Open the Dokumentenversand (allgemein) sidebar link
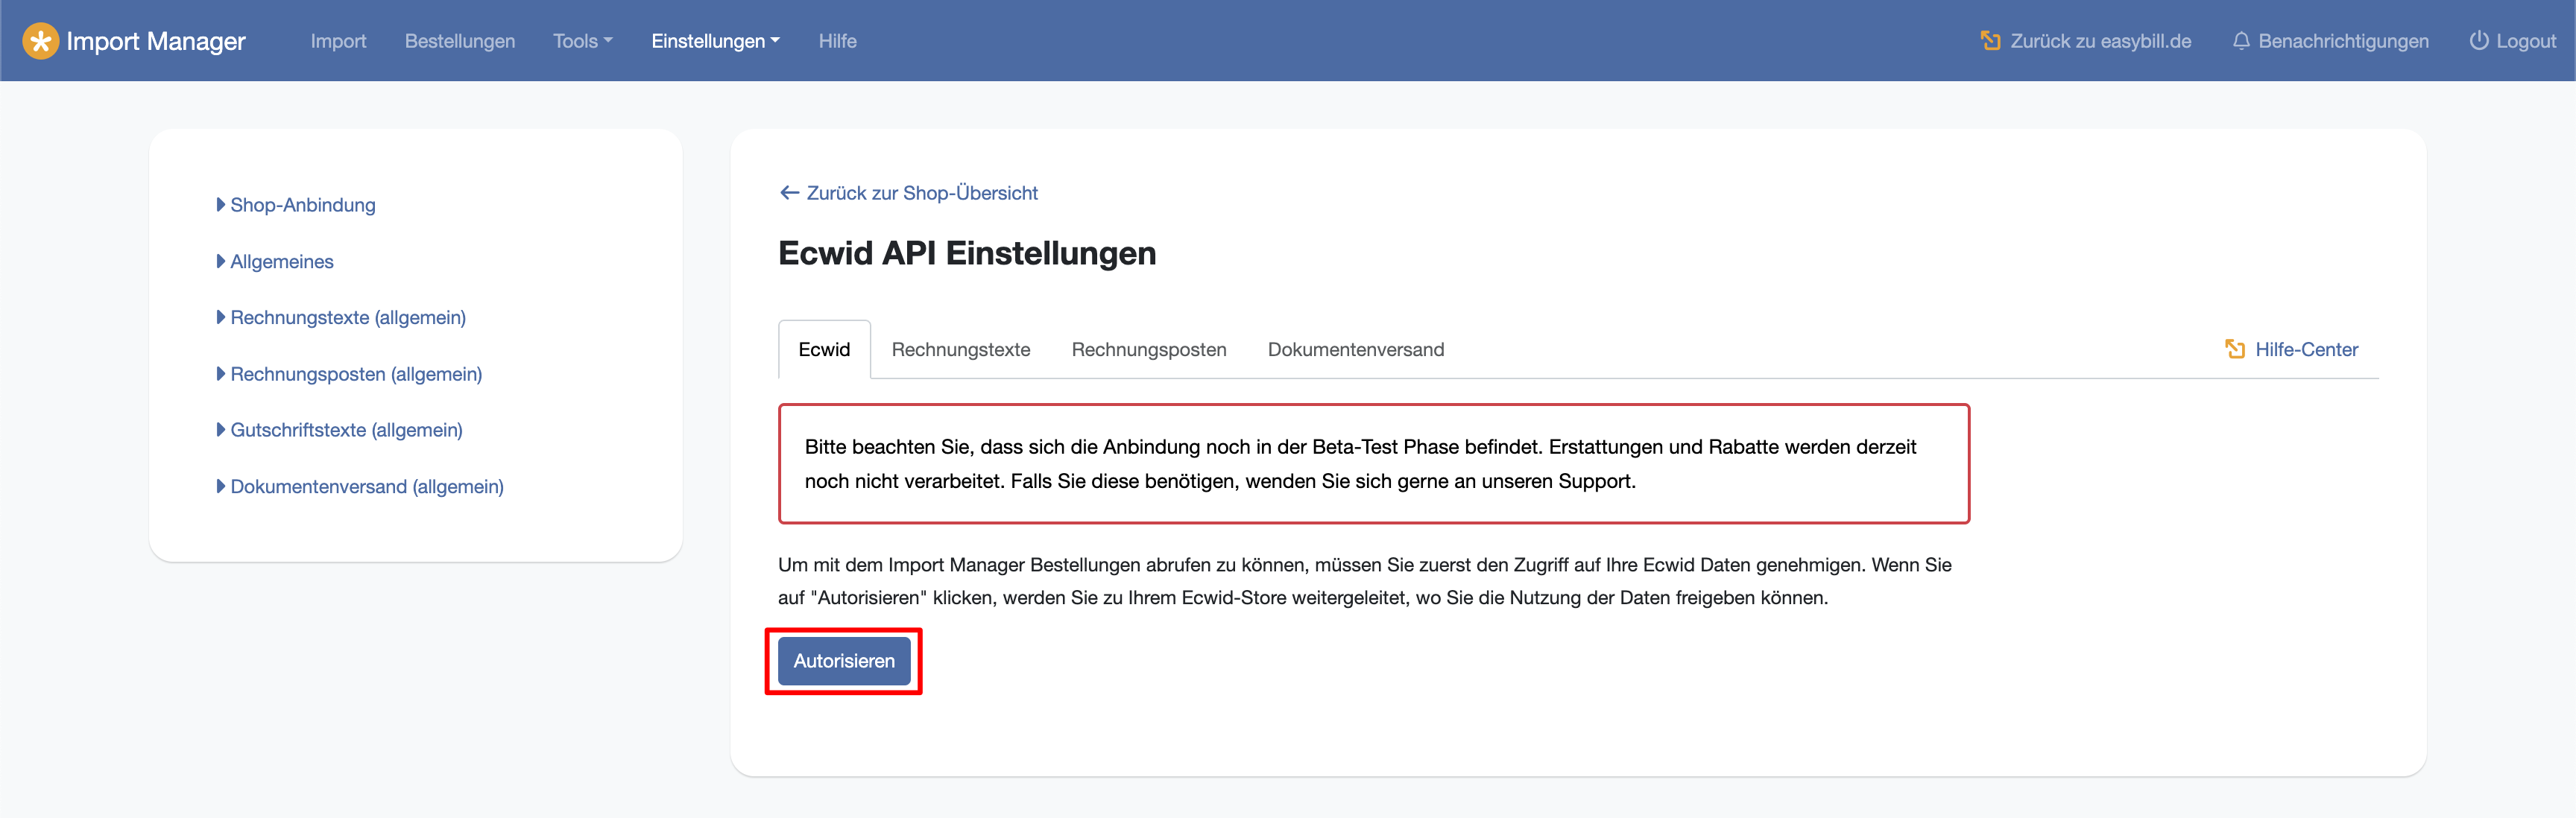Screen dimensions: 2576x818 point(367,486)
